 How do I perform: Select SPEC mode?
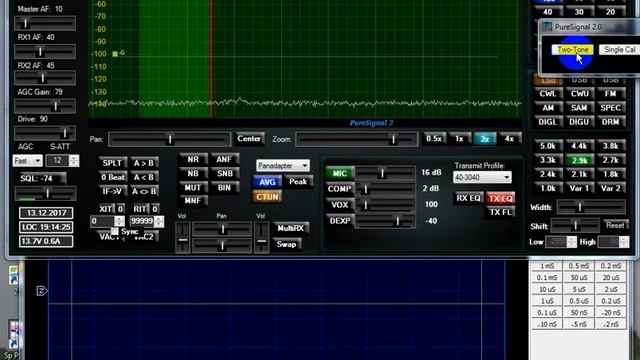tap(611, 108)
